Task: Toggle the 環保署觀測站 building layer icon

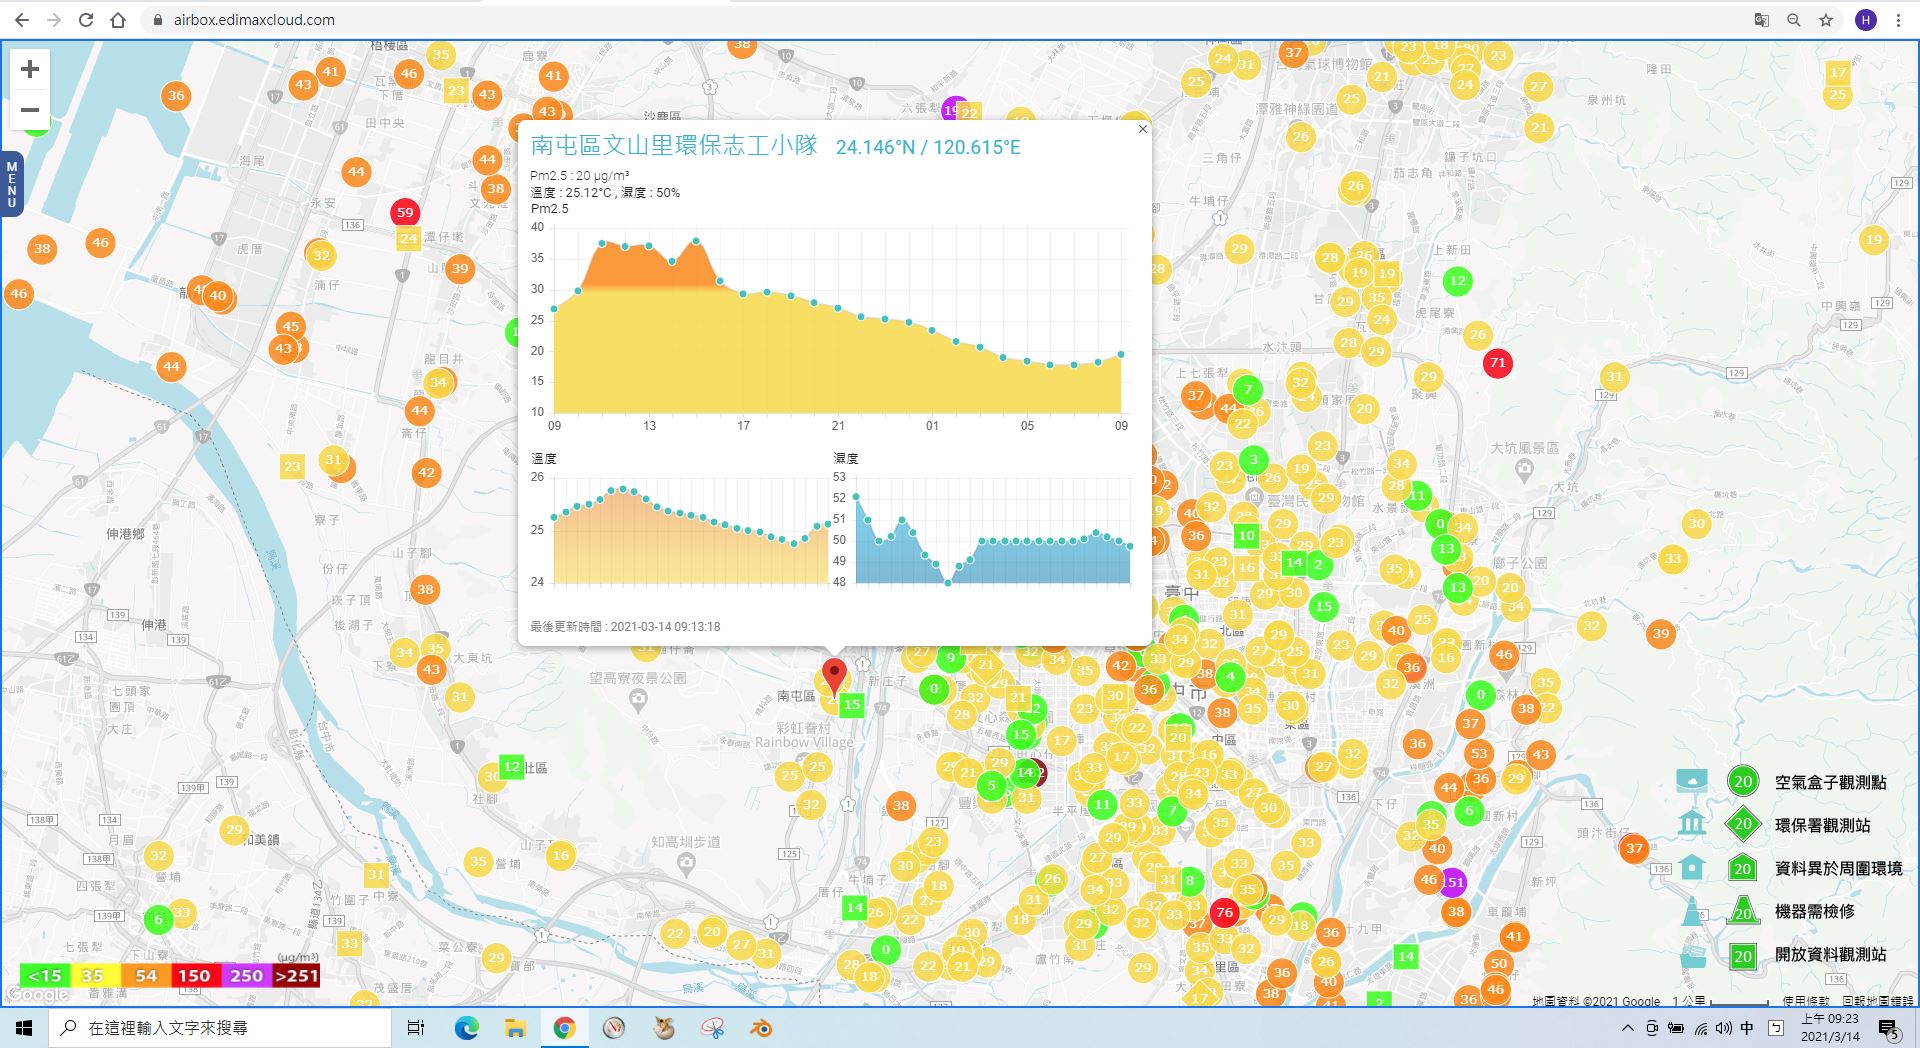Action: click(x=1691, y=824)
